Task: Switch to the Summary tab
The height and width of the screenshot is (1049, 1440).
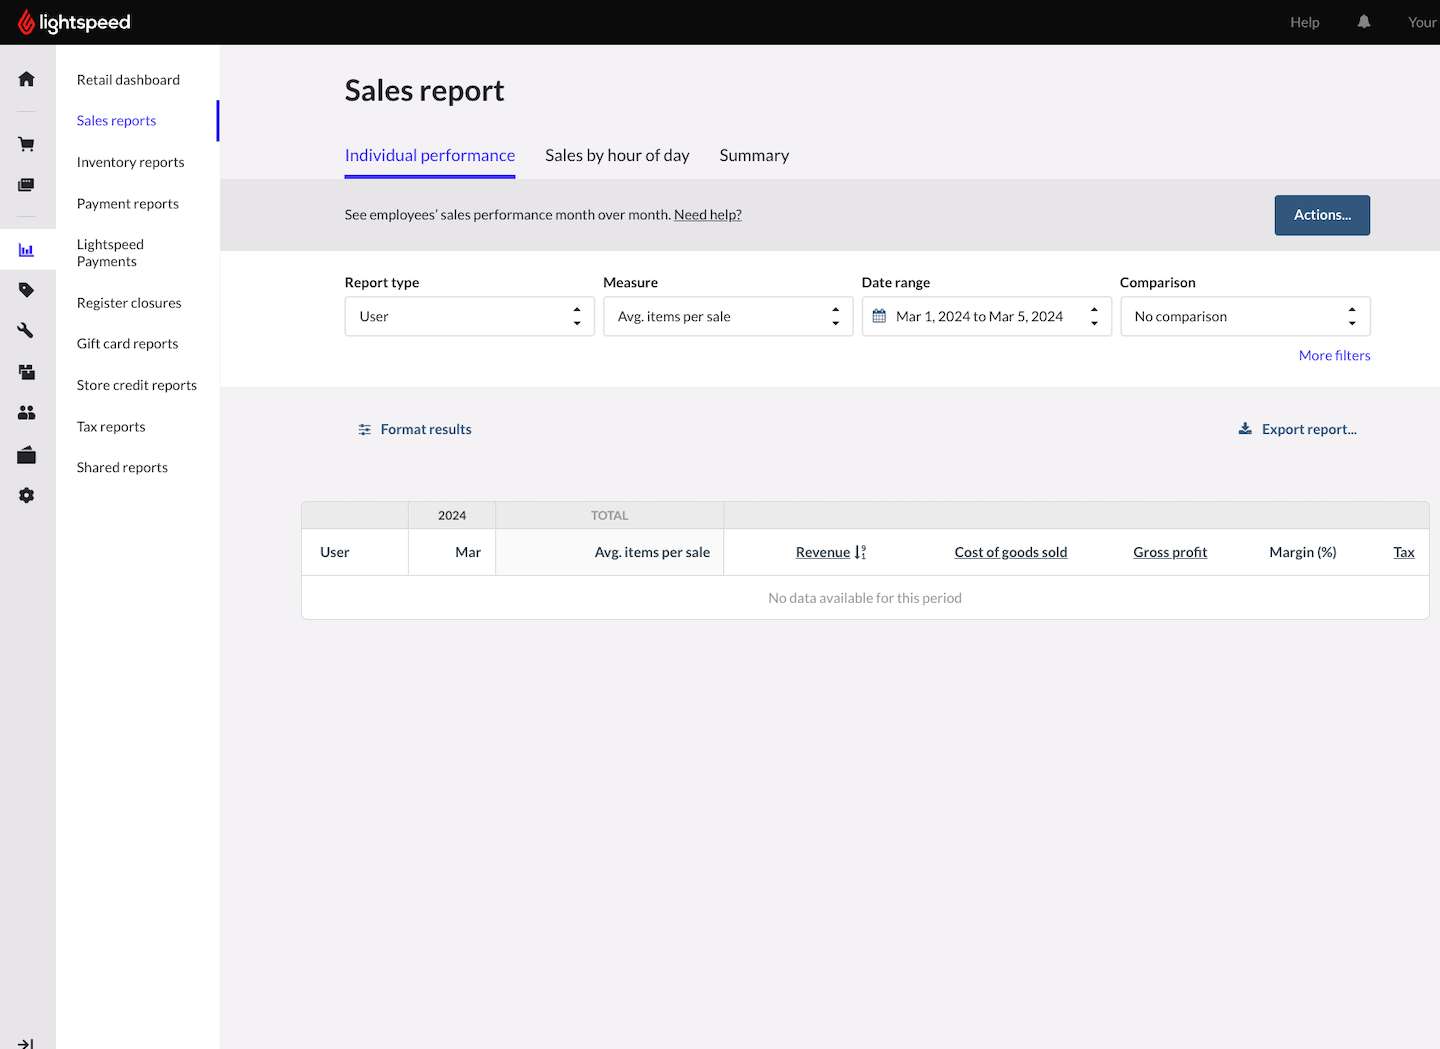Action: (754, 155)
